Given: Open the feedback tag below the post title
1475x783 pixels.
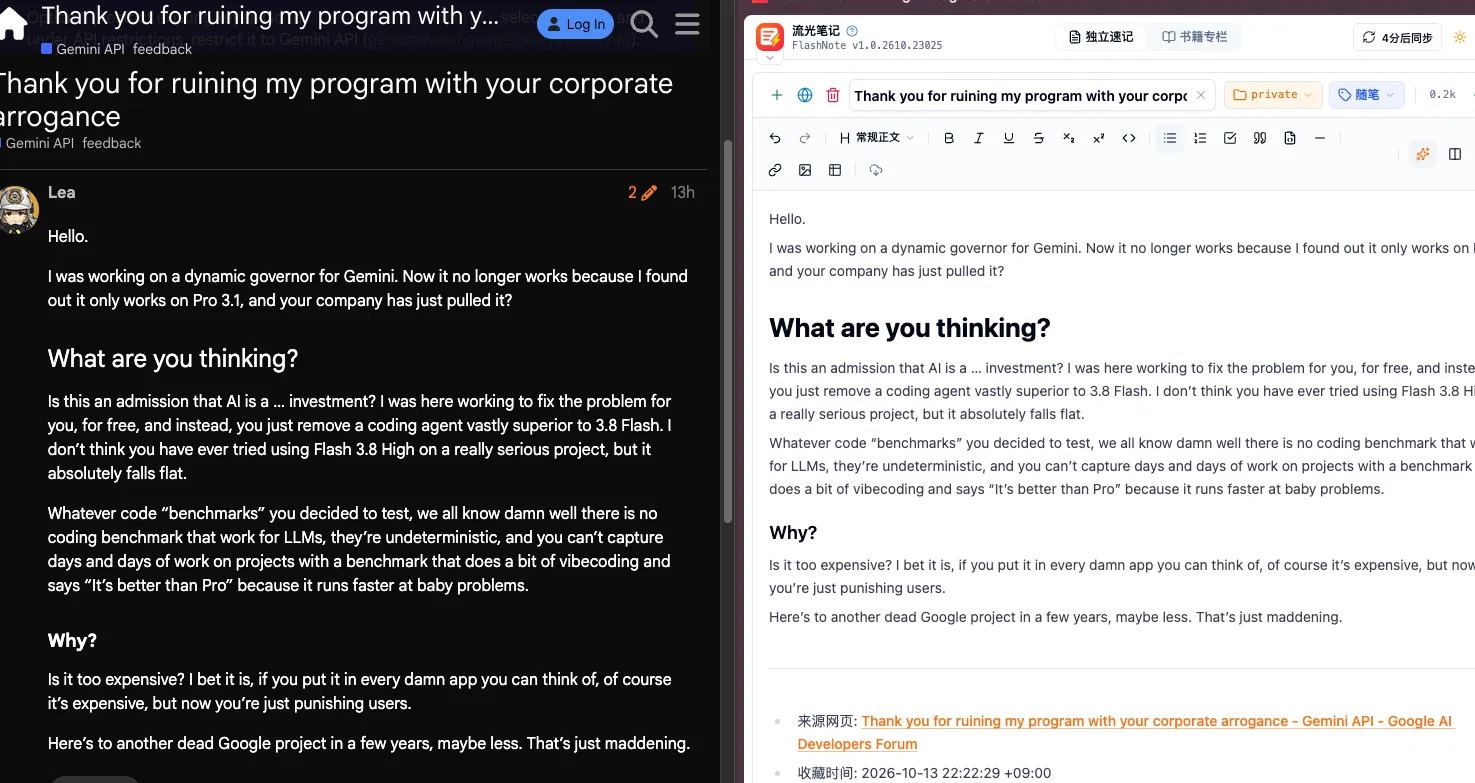Looking at the screenshot, I should [112, 143].
